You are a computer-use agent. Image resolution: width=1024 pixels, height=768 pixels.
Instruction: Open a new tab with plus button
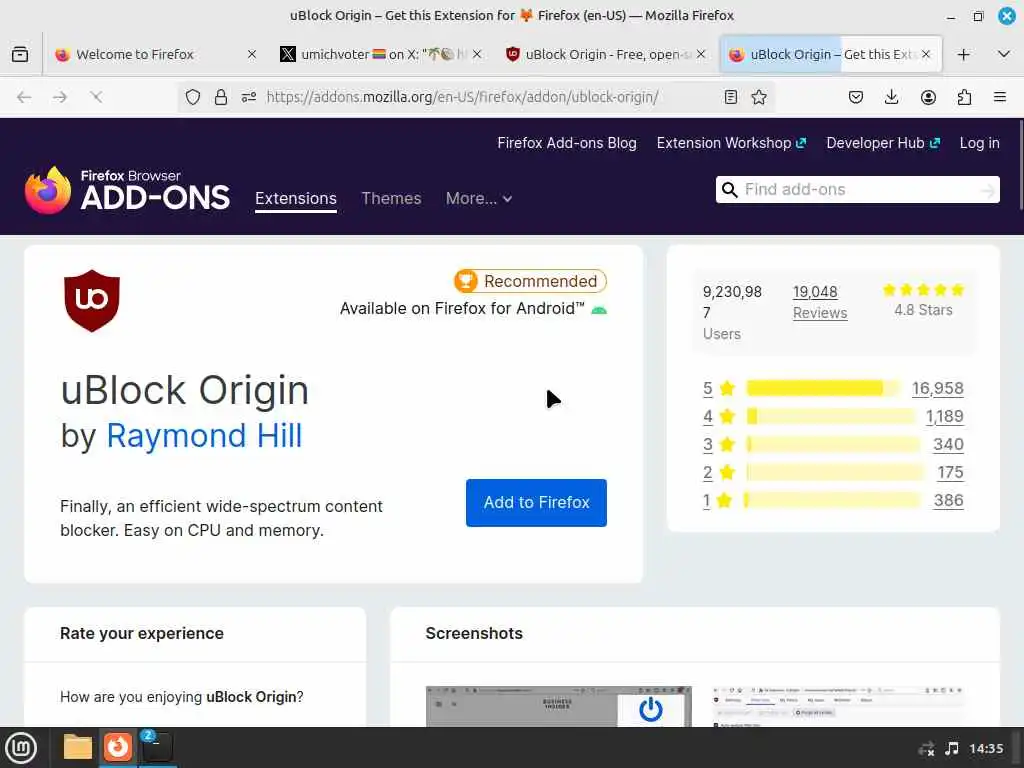(963, 54)
